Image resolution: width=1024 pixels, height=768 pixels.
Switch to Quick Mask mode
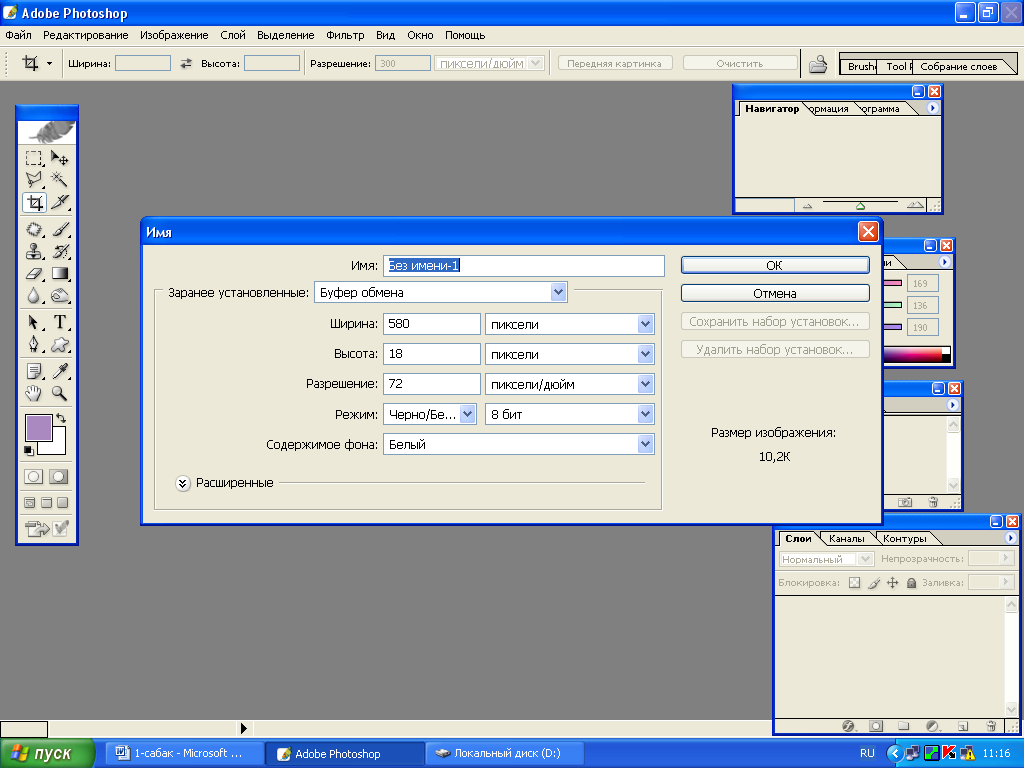coord(59,477)
